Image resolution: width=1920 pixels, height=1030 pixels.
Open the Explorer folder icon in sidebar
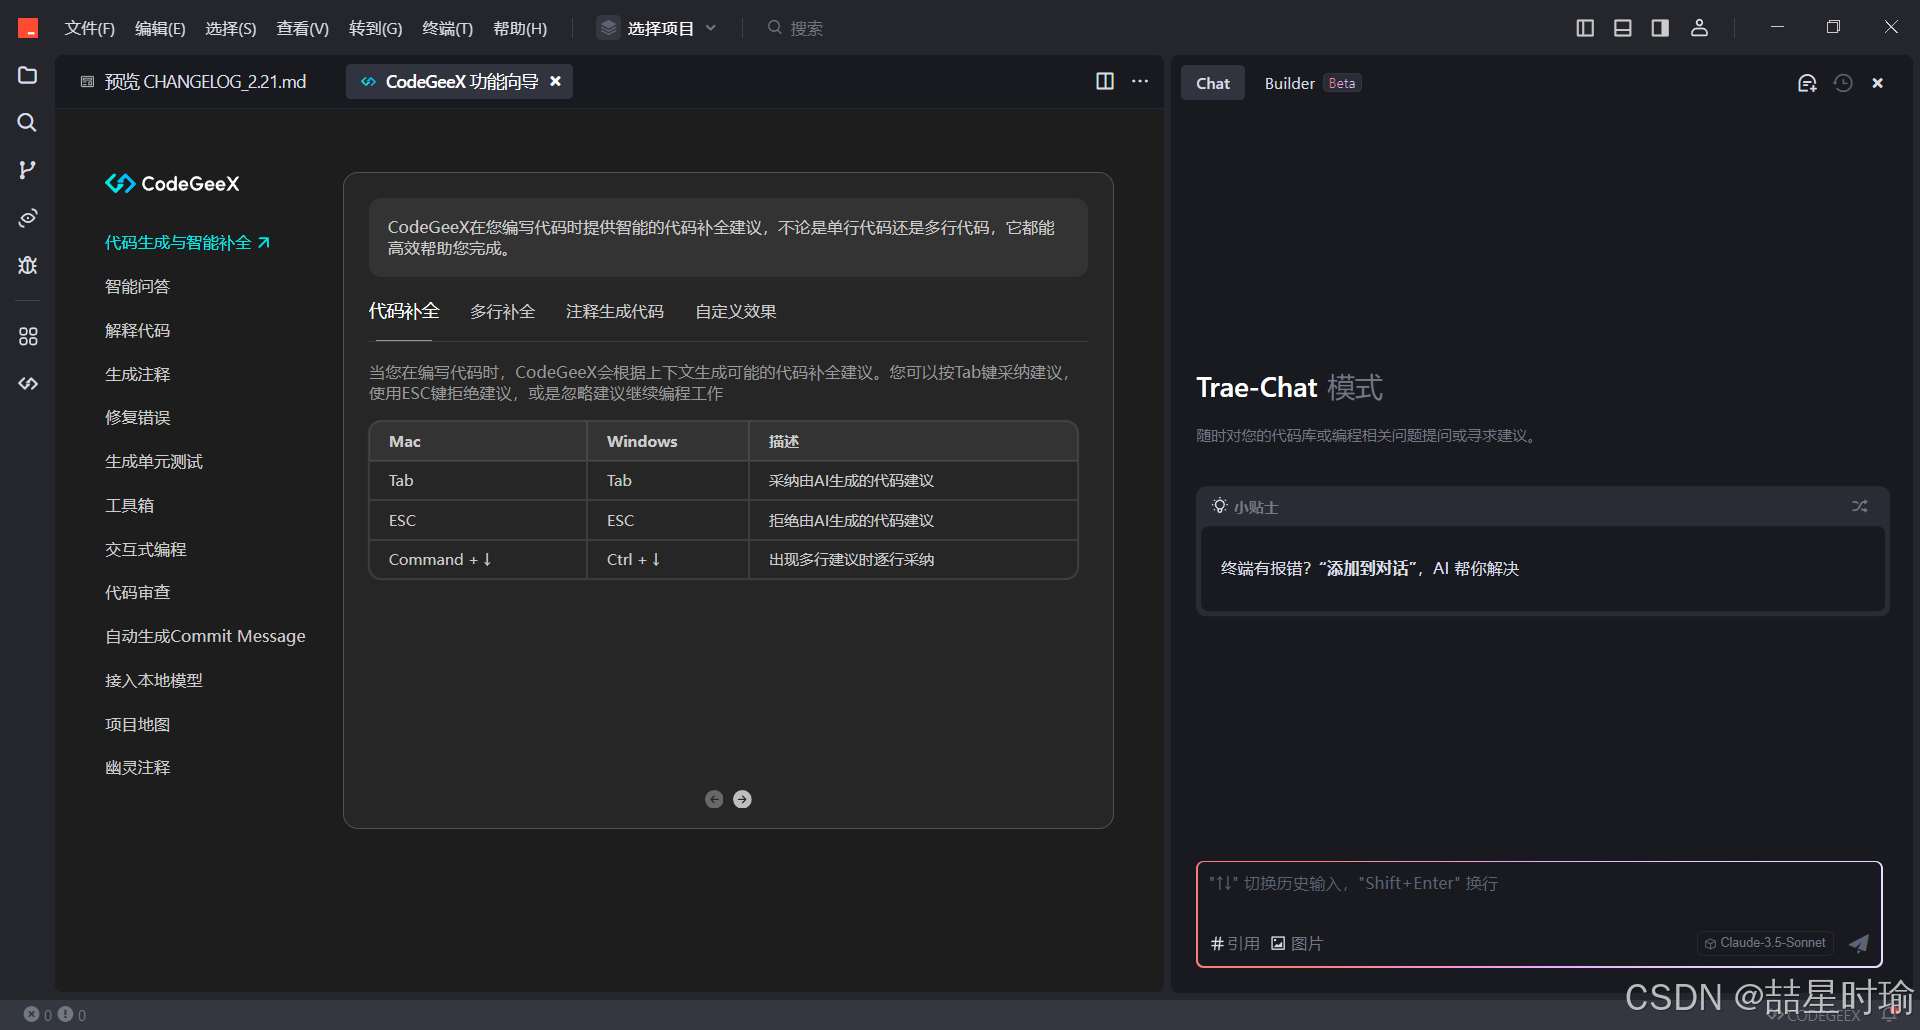[x=27, y=76]
